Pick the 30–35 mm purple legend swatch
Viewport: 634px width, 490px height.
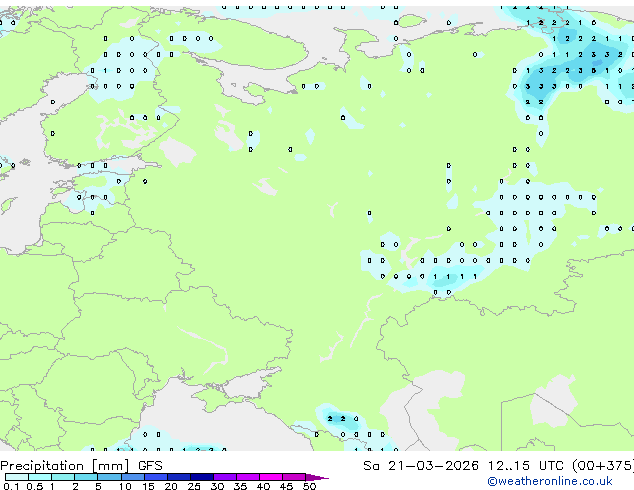pos(224,477)
